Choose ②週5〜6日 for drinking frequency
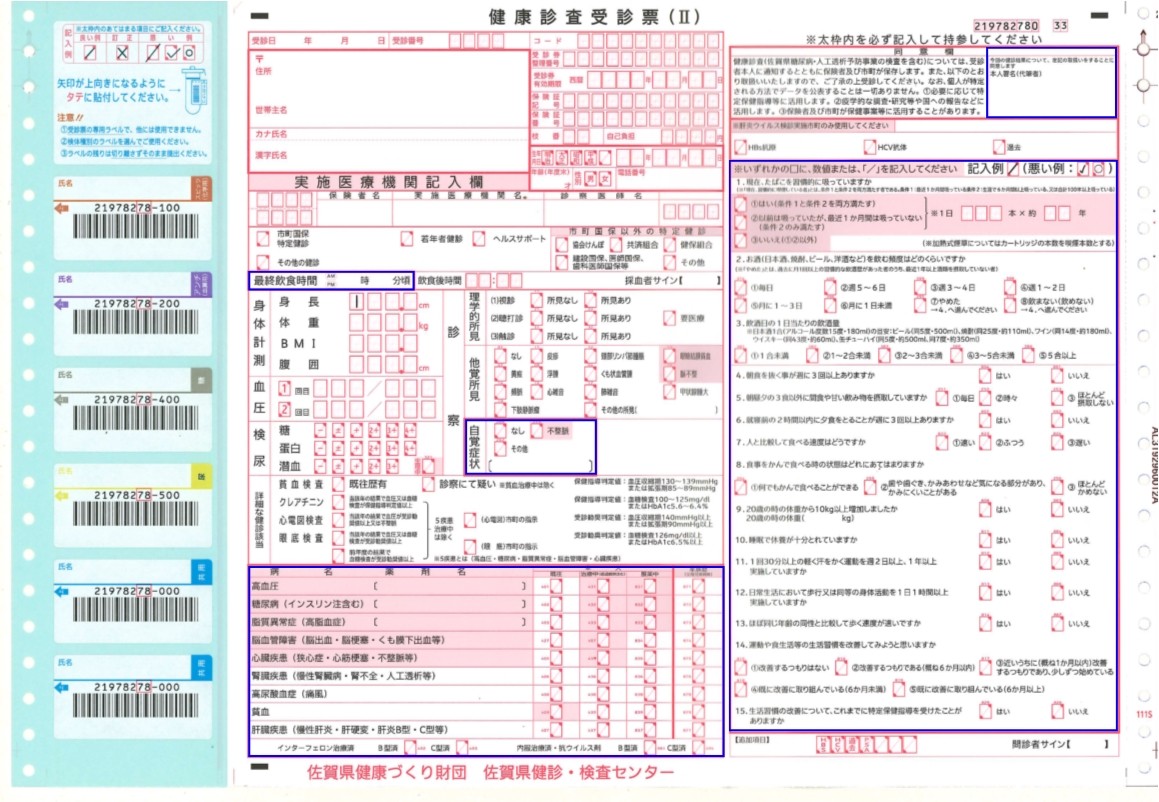 830,287
